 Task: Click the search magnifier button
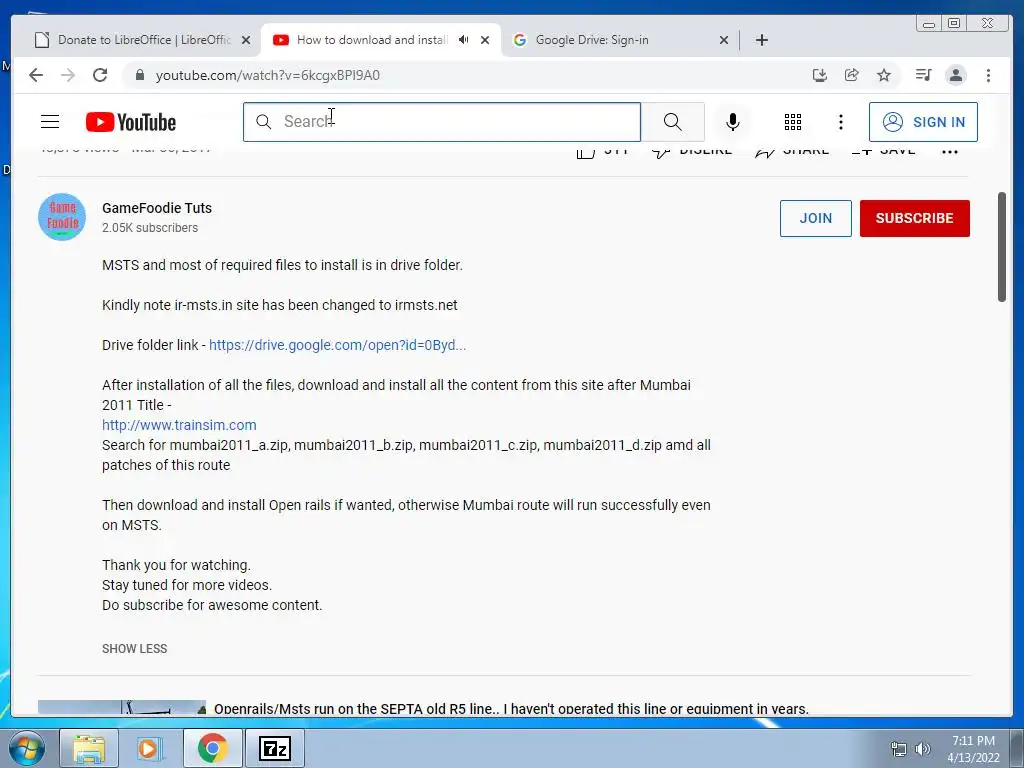pos(673,121)
